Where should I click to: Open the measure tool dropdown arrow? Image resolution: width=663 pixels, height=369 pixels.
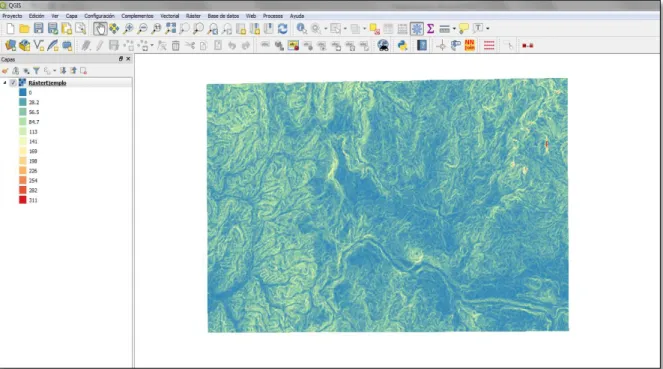pos(454,29)
